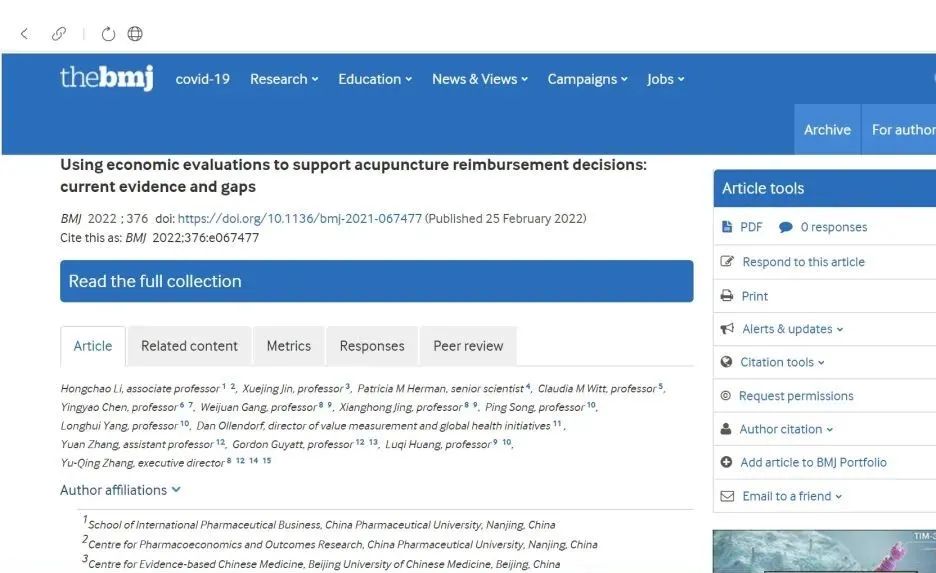This screenshot has height=573, width=936.
Task: Go to the BMJ home logo
Action: point(106,78)
